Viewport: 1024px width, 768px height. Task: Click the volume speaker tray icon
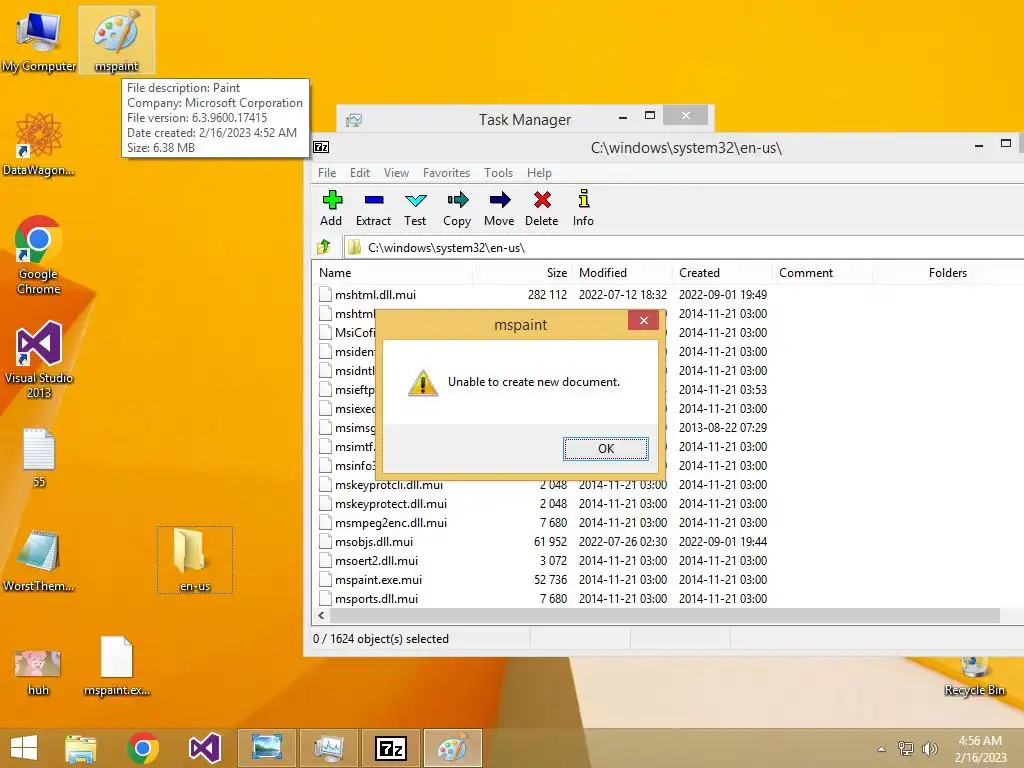coord(929,748)
